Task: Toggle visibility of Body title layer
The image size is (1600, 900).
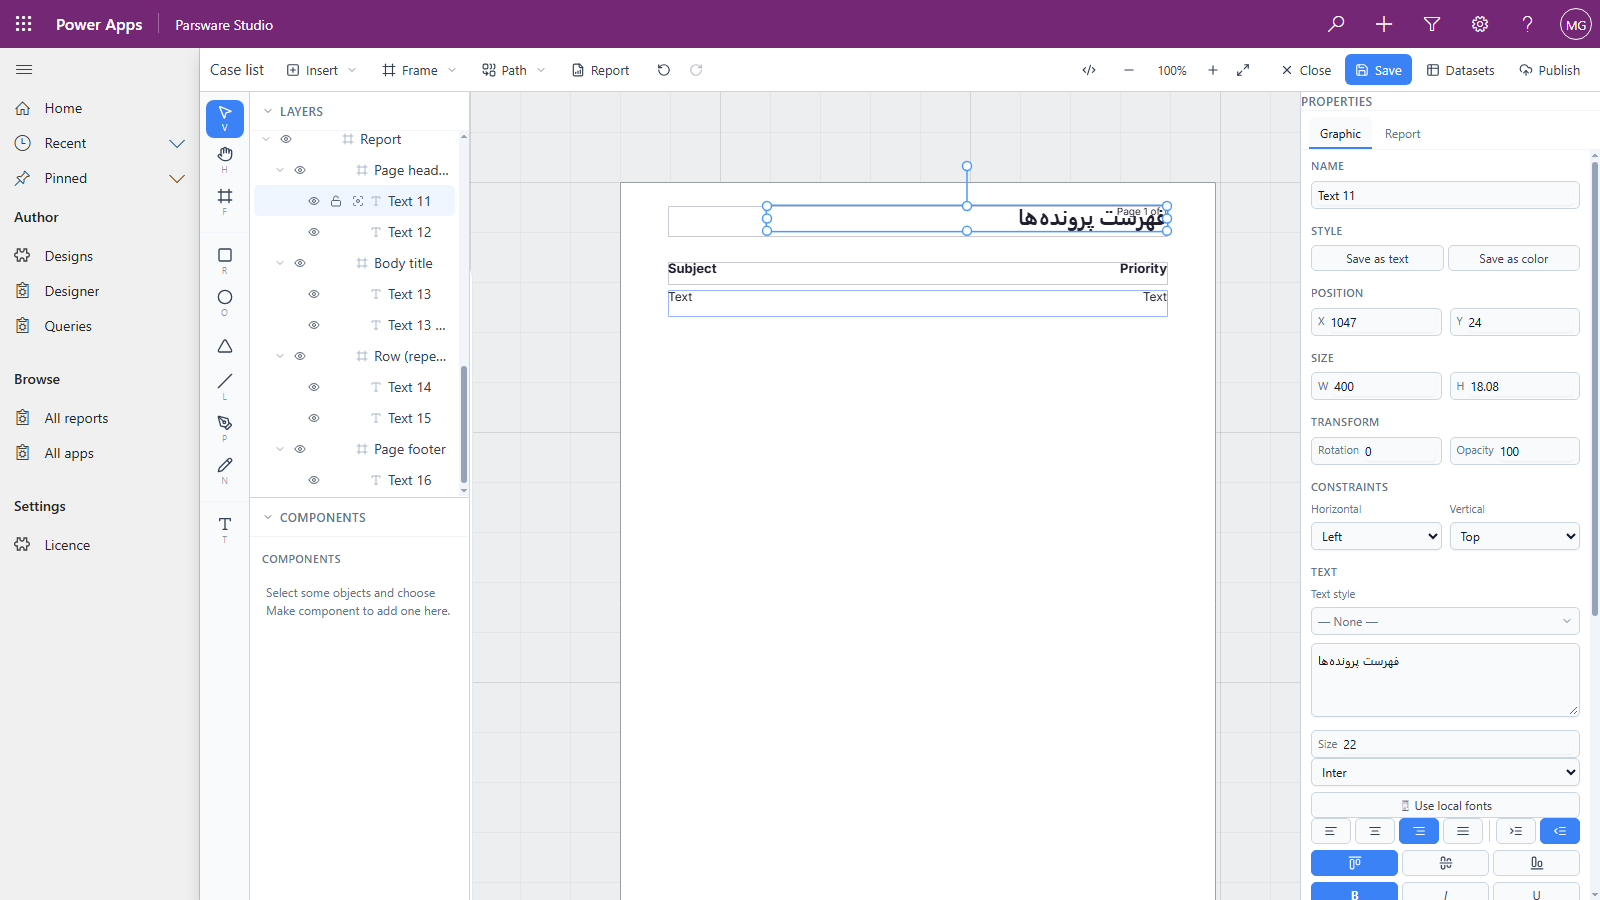Action: coord(300,263)
